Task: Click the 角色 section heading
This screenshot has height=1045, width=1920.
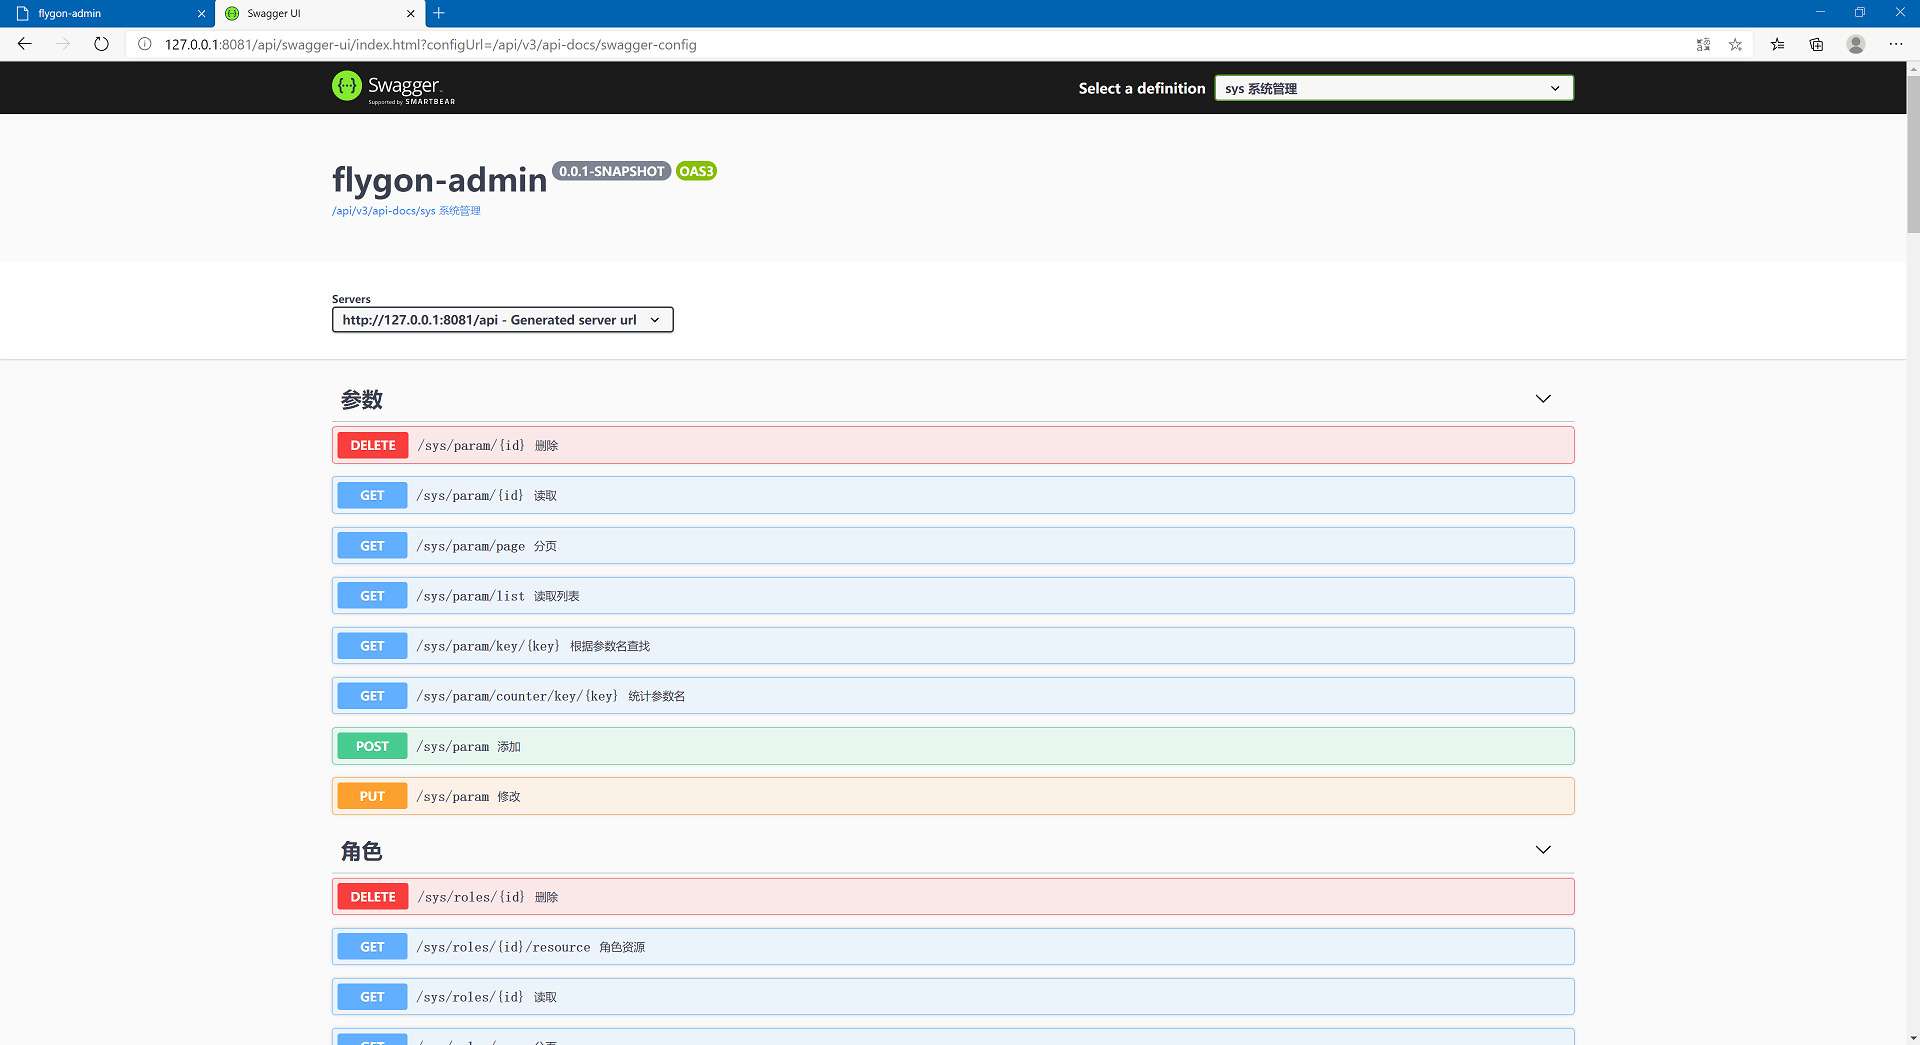Action: click(x=362, y=851)
